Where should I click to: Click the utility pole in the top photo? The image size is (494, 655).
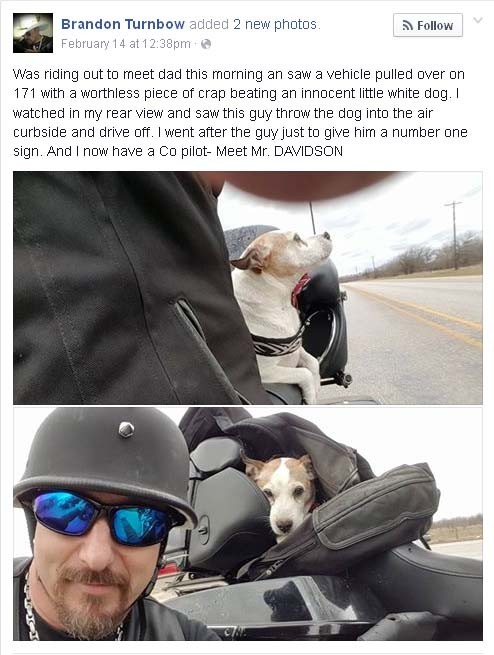(454, 235)
